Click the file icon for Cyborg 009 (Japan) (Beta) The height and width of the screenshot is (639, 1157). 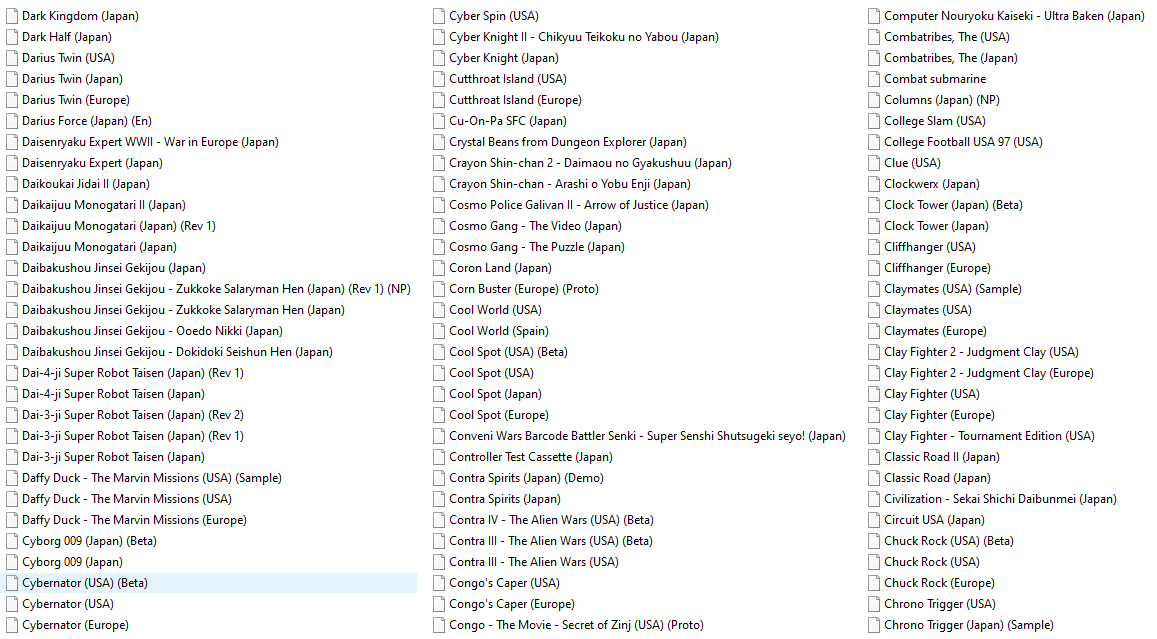coord(12,541)
